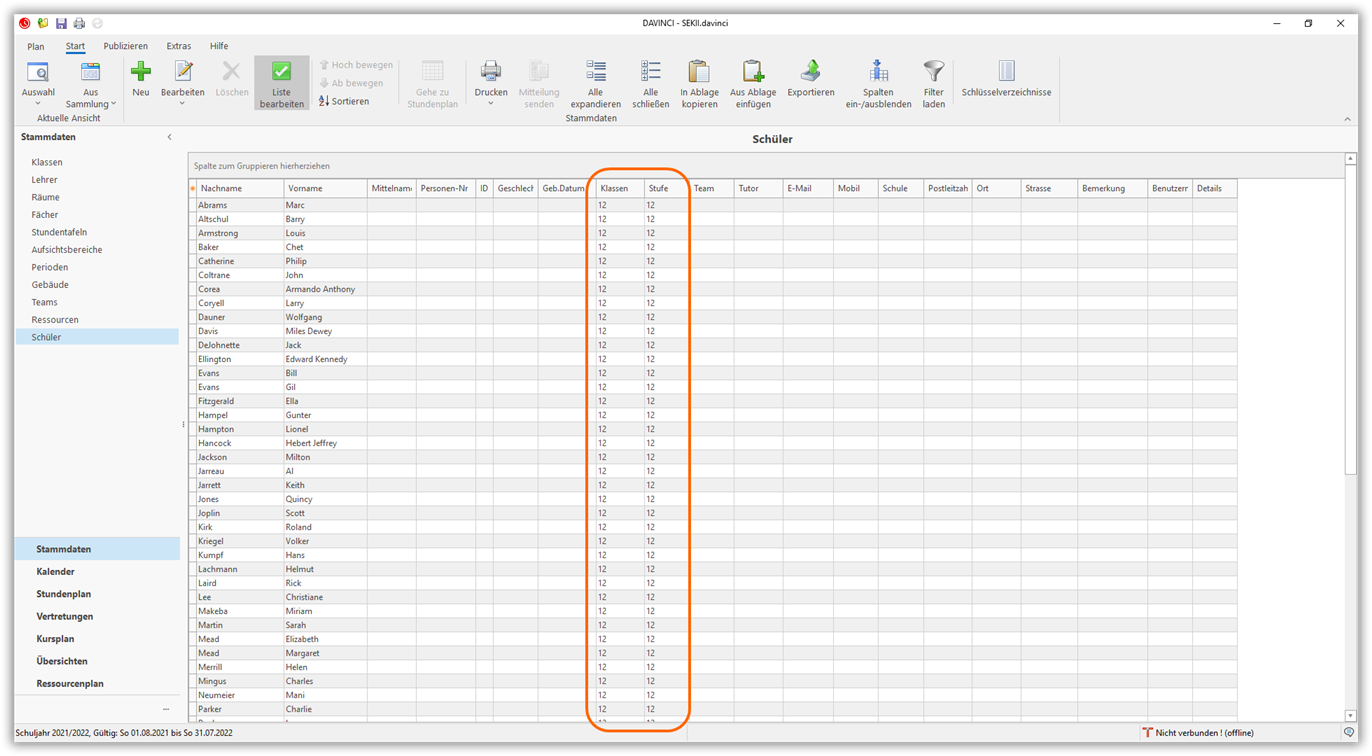The width and height of the screenshot is (1372, 756).
Task: Click In Ablage kopieren icon
Action: click(x=699, y=72)
